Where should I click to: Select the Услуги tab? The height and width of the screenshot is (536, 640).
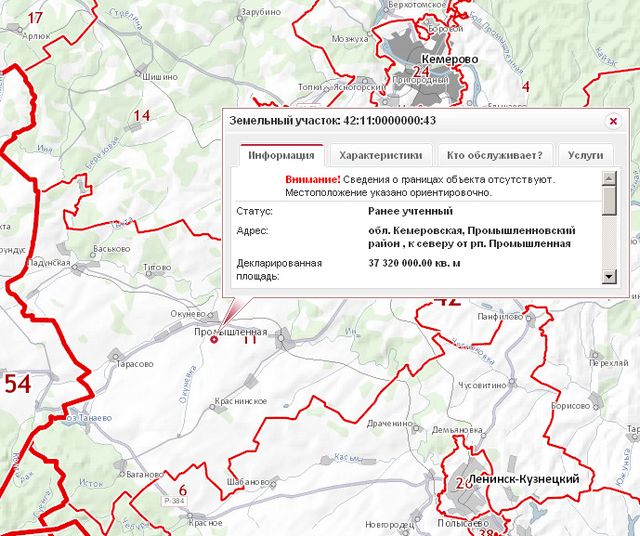[x=585, y=155]
